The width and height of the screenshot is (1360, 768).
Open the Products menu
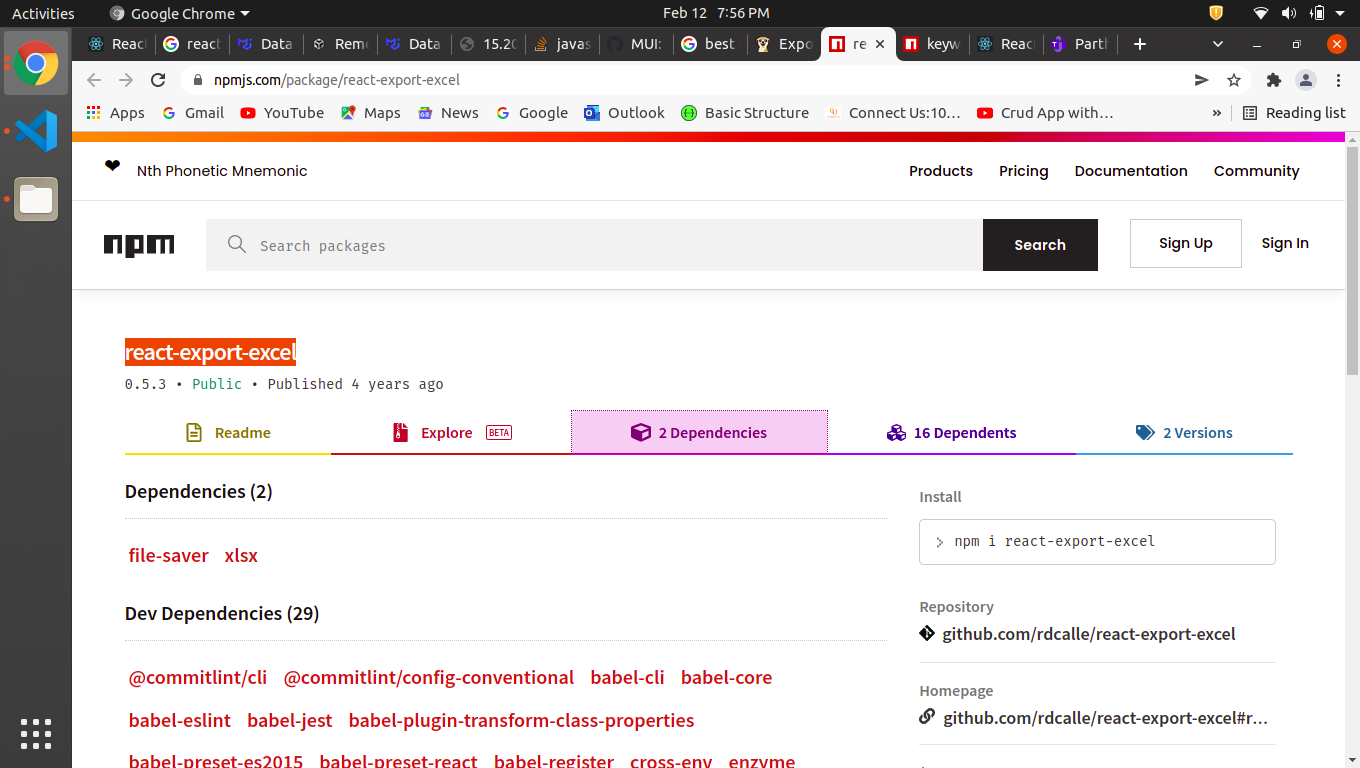(941, 171)
